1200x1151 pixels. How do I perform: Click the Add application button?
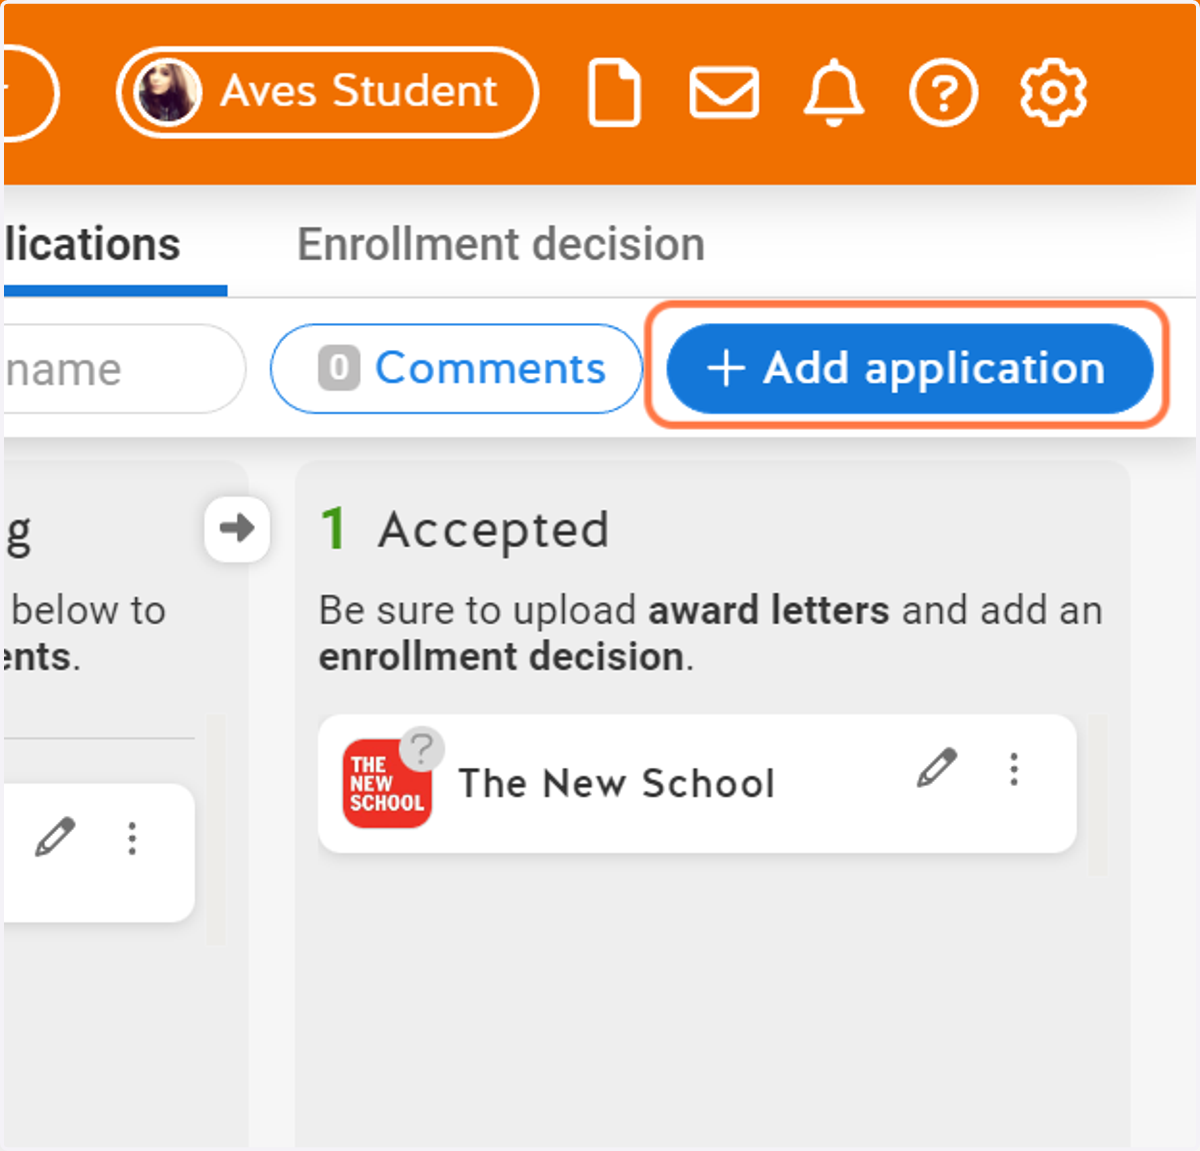point(909,369)
